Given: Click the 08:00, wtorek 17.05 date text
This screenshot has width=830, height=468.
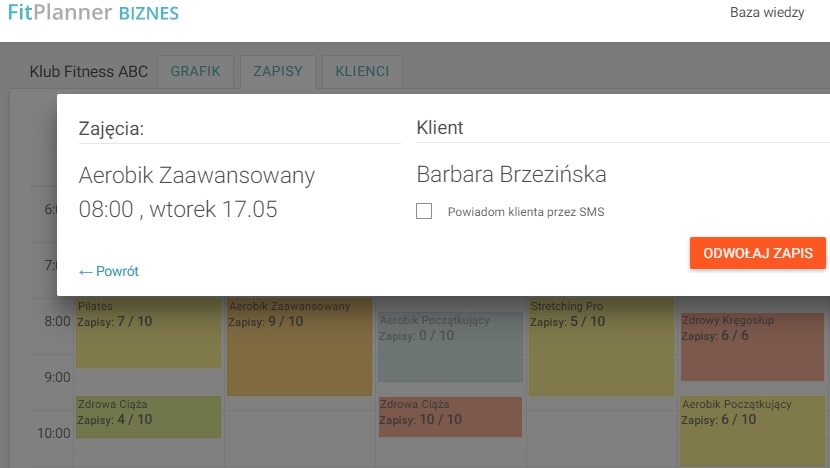Looking at the screenshot, I should click(178, 210).
